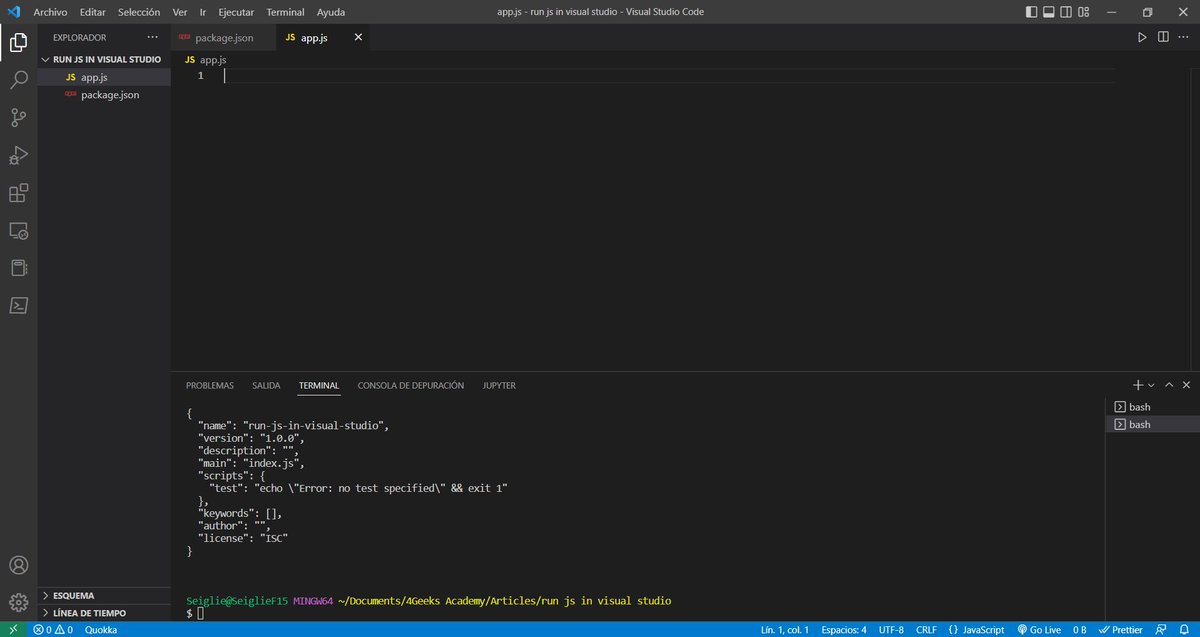Screen dimensions: 1200x637
Task: Open the Explorer view in activity bar
Action: point(18,43)
